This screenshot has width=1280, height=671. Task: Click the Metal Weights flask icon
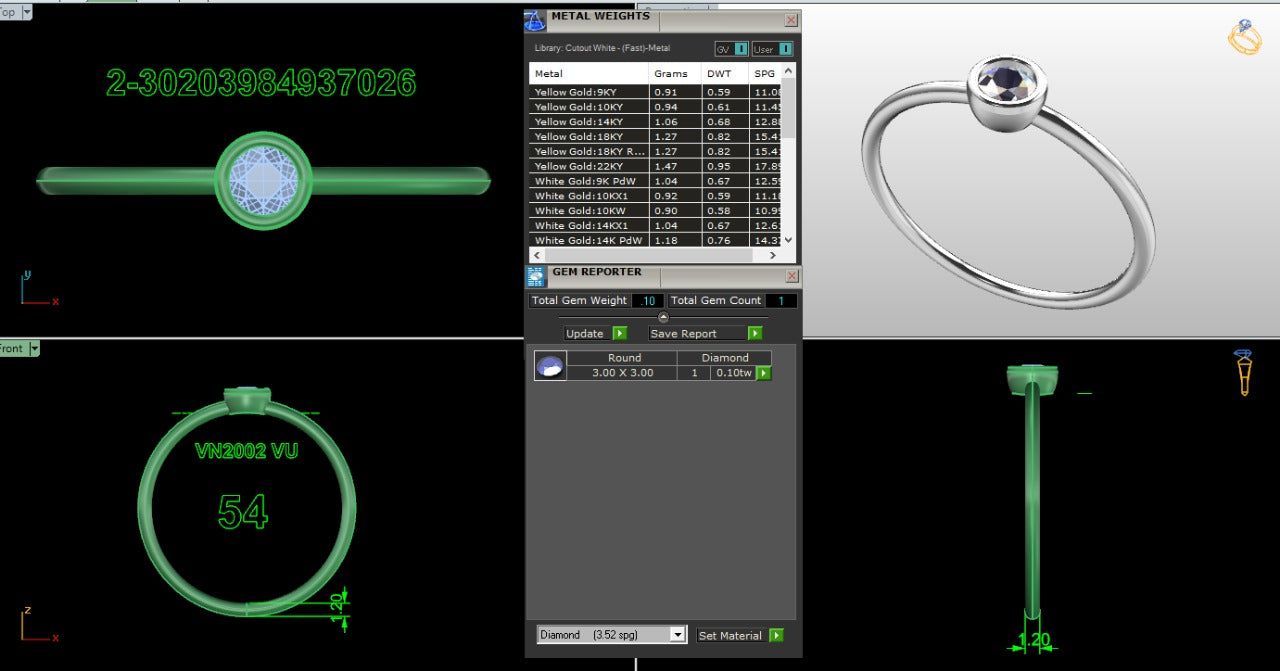(535, 20)
